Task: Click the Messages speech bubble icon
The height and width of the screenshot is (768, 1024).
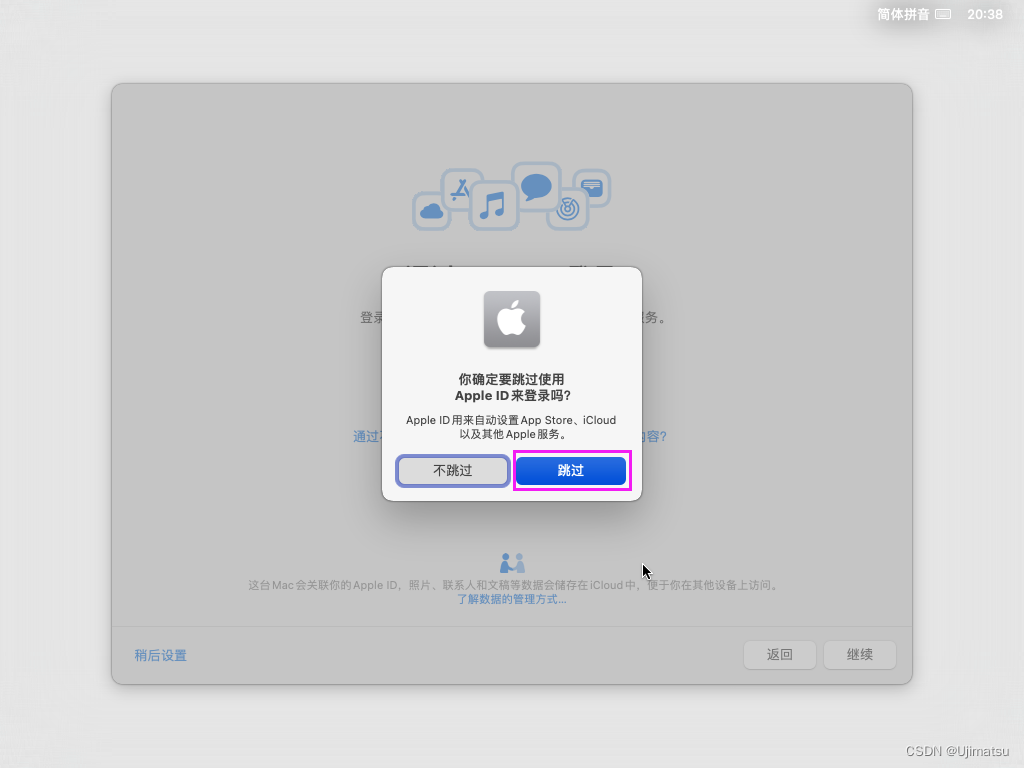Action: click(536, 187)
